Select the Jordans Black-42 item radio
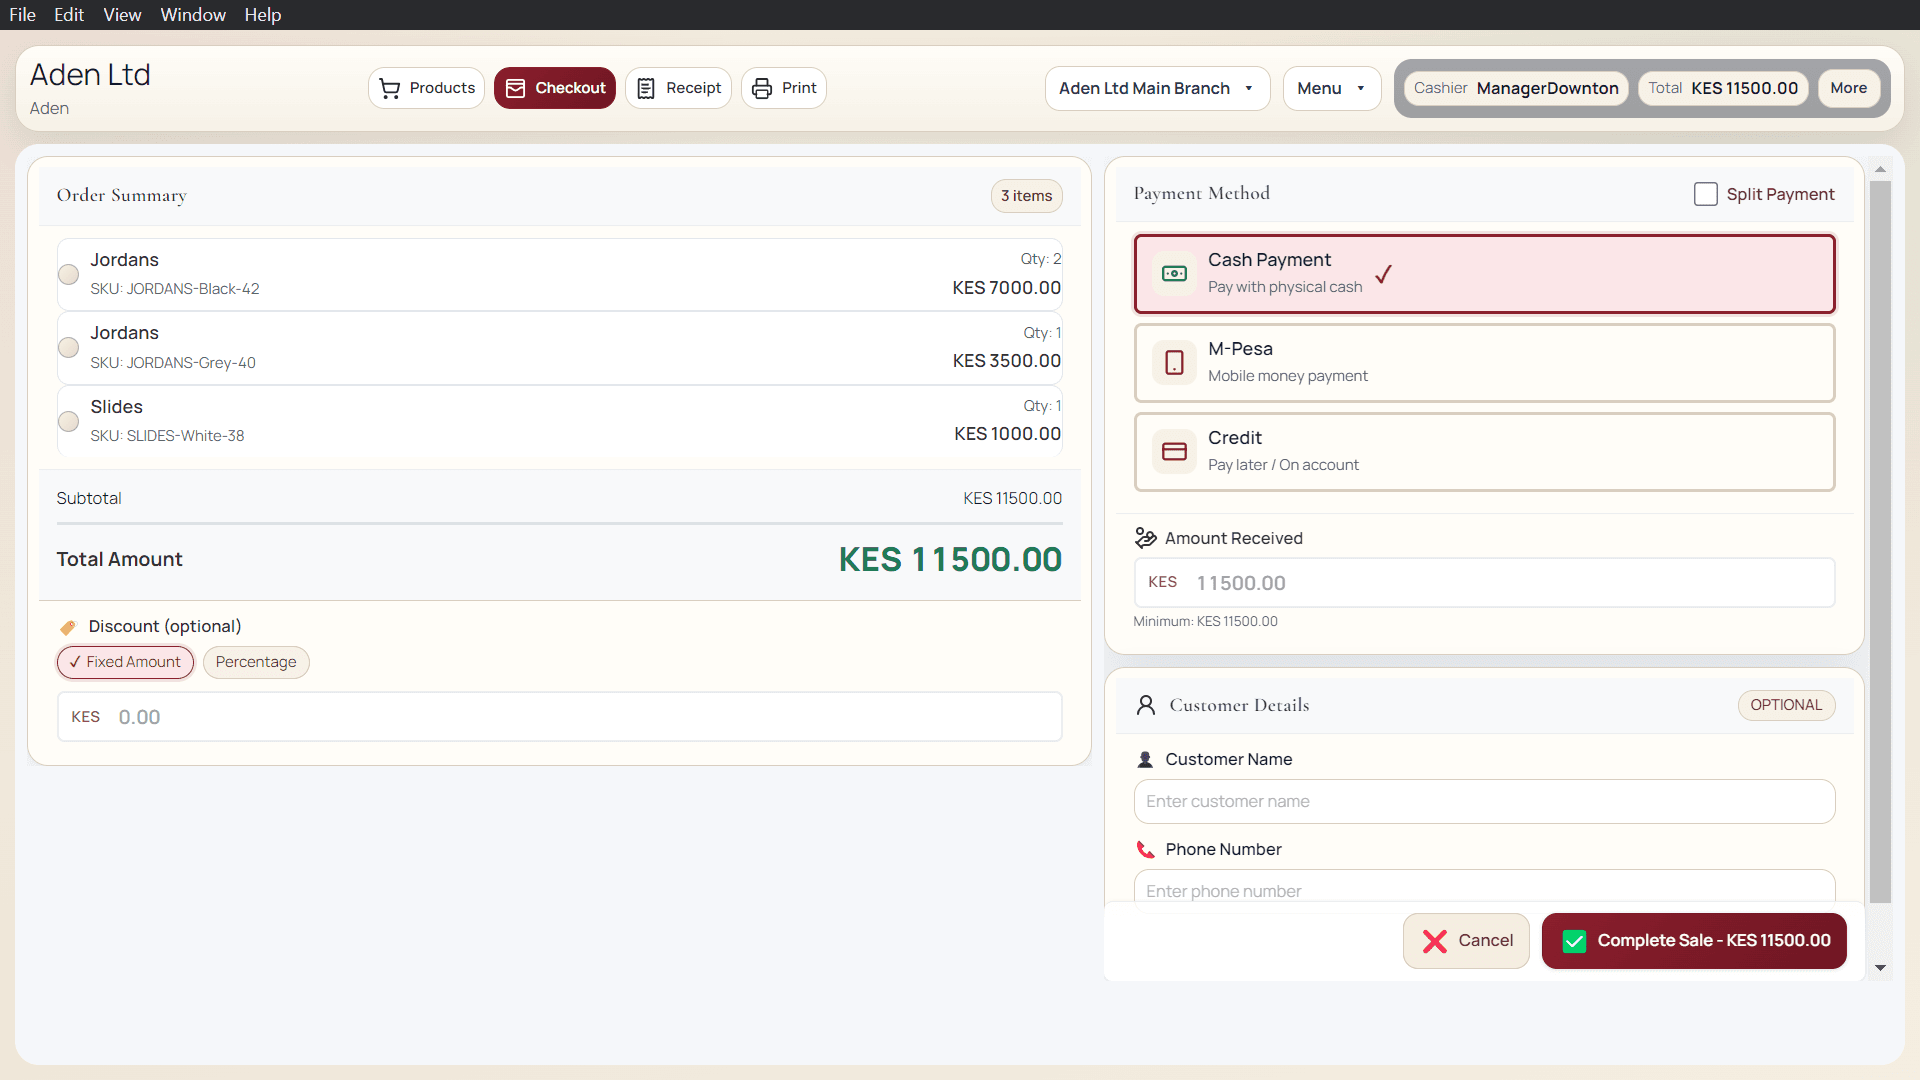Image resolution: width=1920 pixels, height=1080 pixels. click(x=69, y=274)
